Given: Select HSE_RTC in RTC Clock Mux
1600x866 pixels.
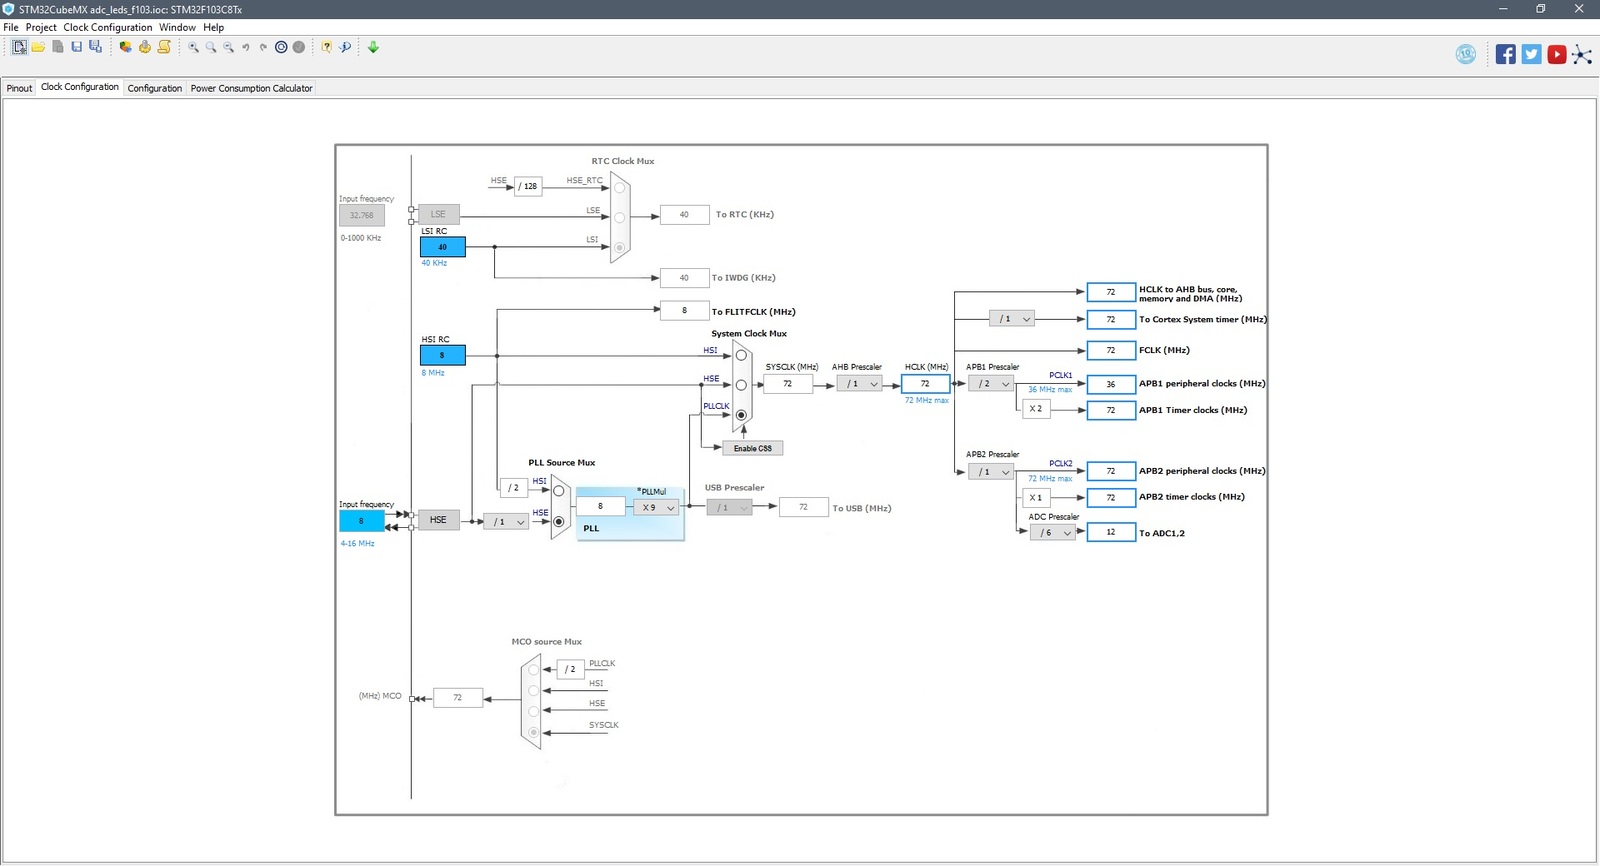Looking at the screenshot, I should [620, 188].
